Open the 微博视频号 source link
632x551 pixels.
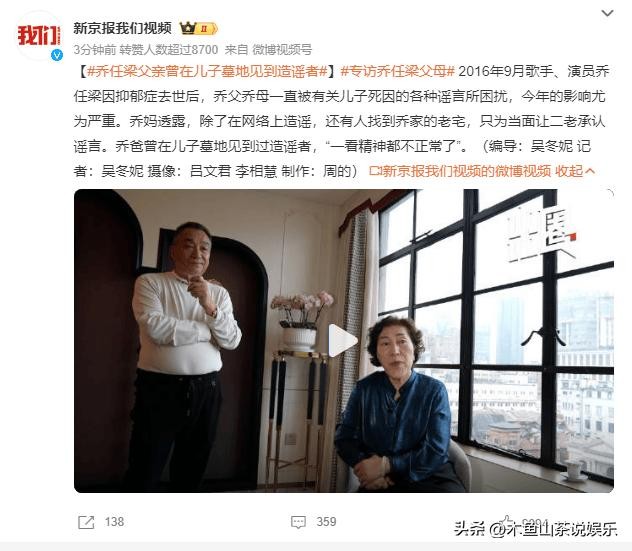282,50
